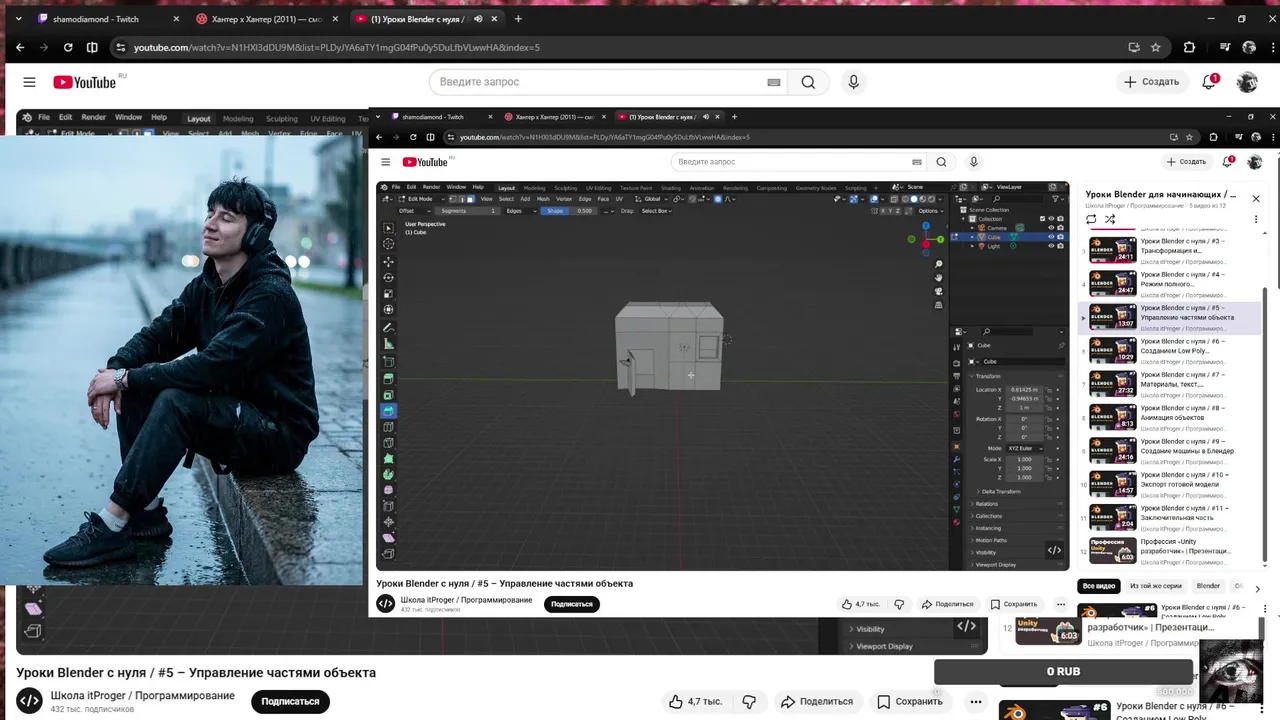The width and height of the screenshot is (1280, 720).
Task: Hide the Camera object with its eye icon
Action: click(x=1051, y=228)
